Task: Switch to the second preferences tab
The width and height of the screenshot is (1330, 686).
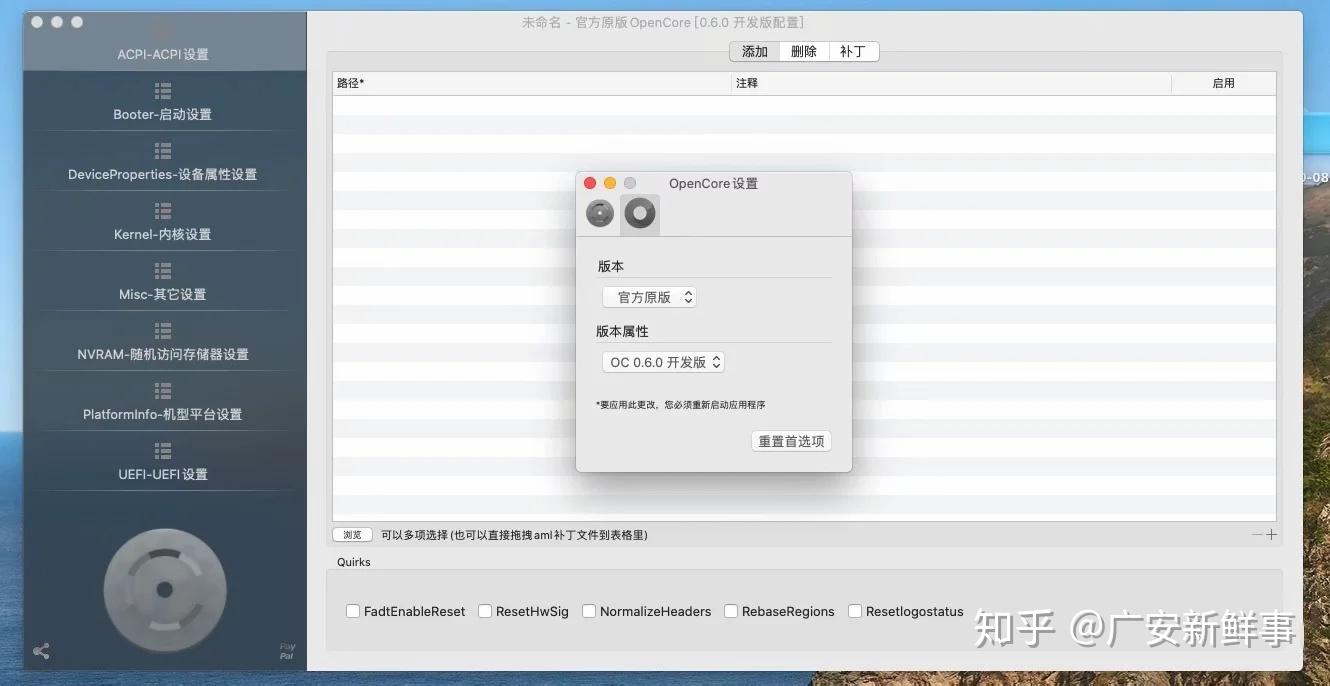Action: 639,213
